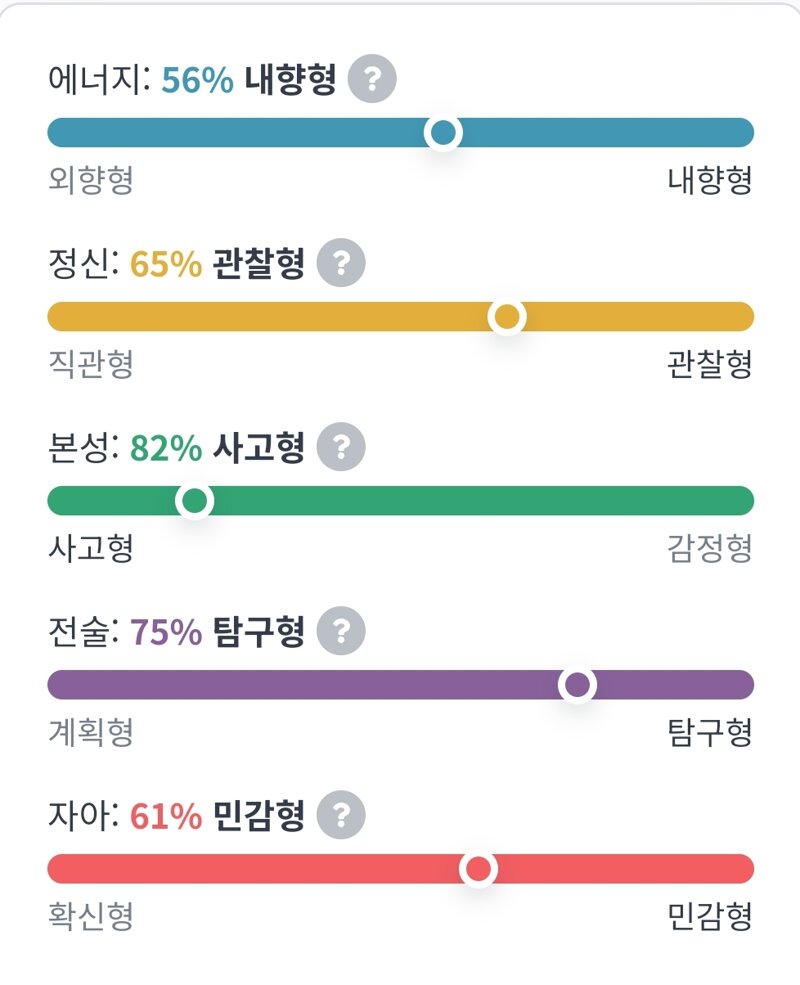Click the 확신형 label under the red bar
The height and width of the screenshot is (985, 800).
point(91,917)
